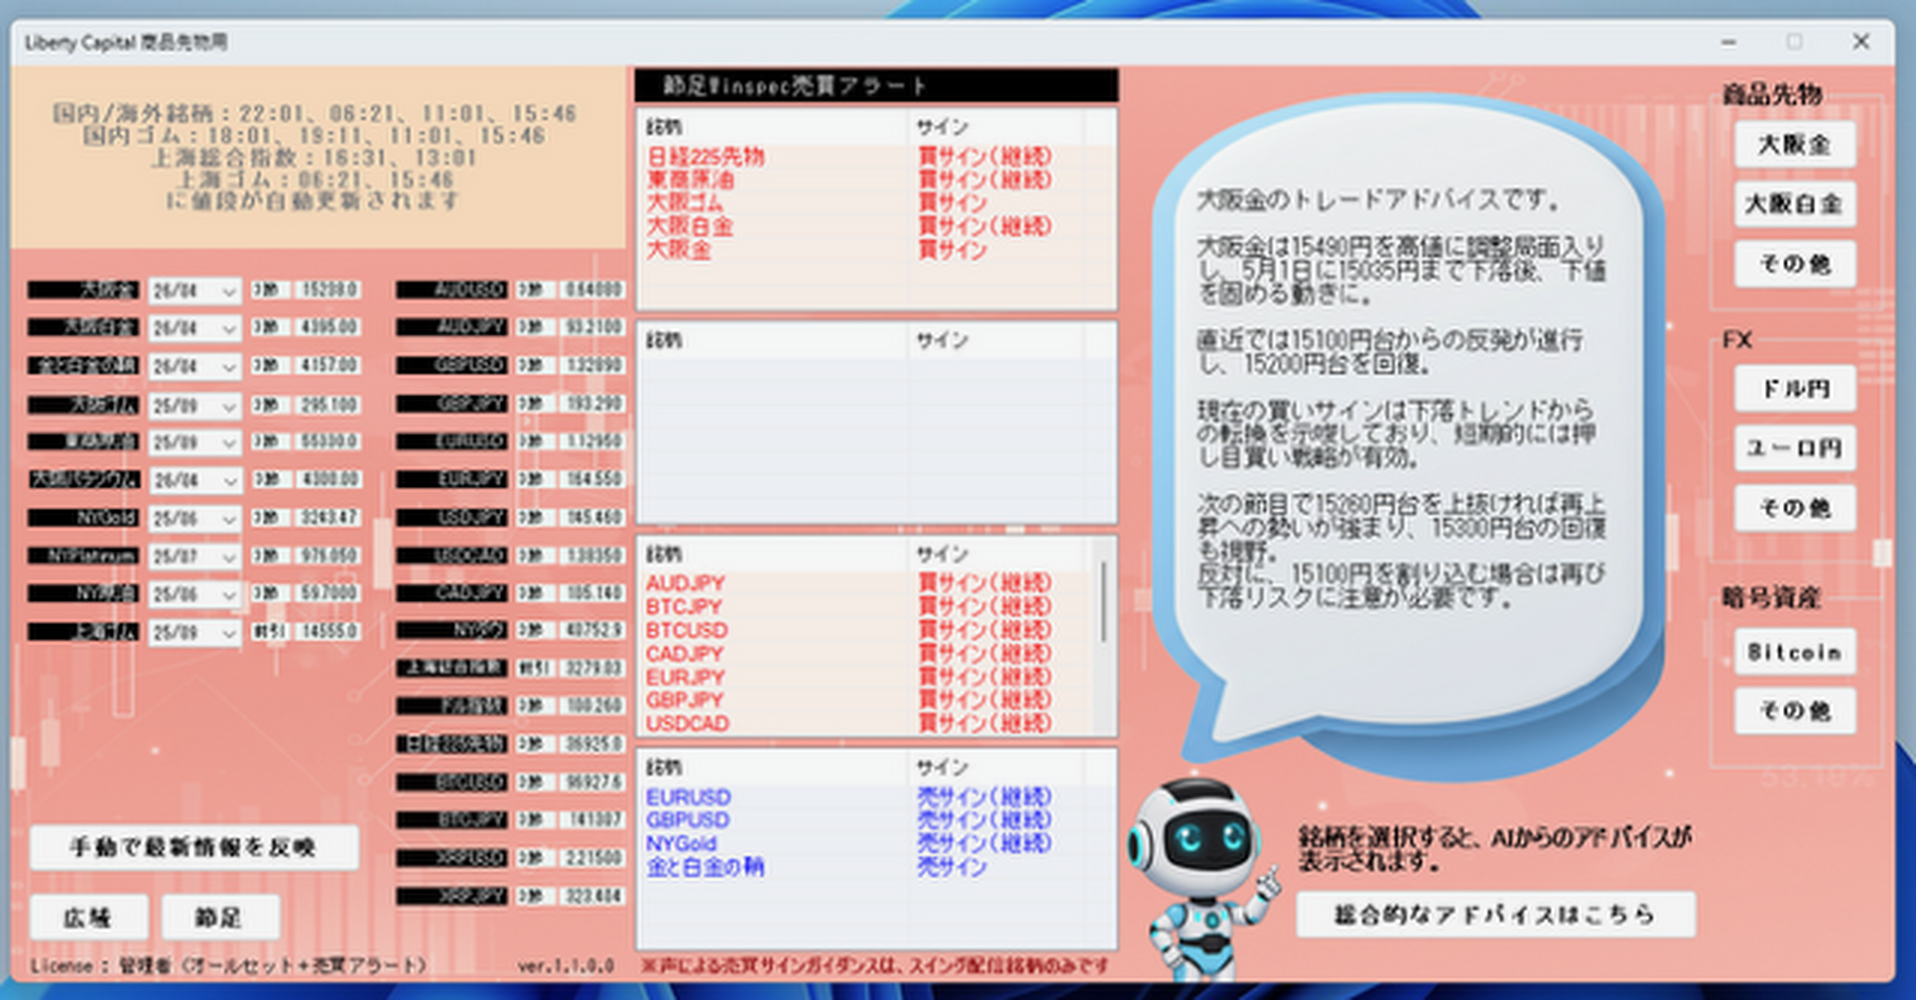
Task: Click the 上海ゴム price field 14555.0
Action: tap(328, 632)
